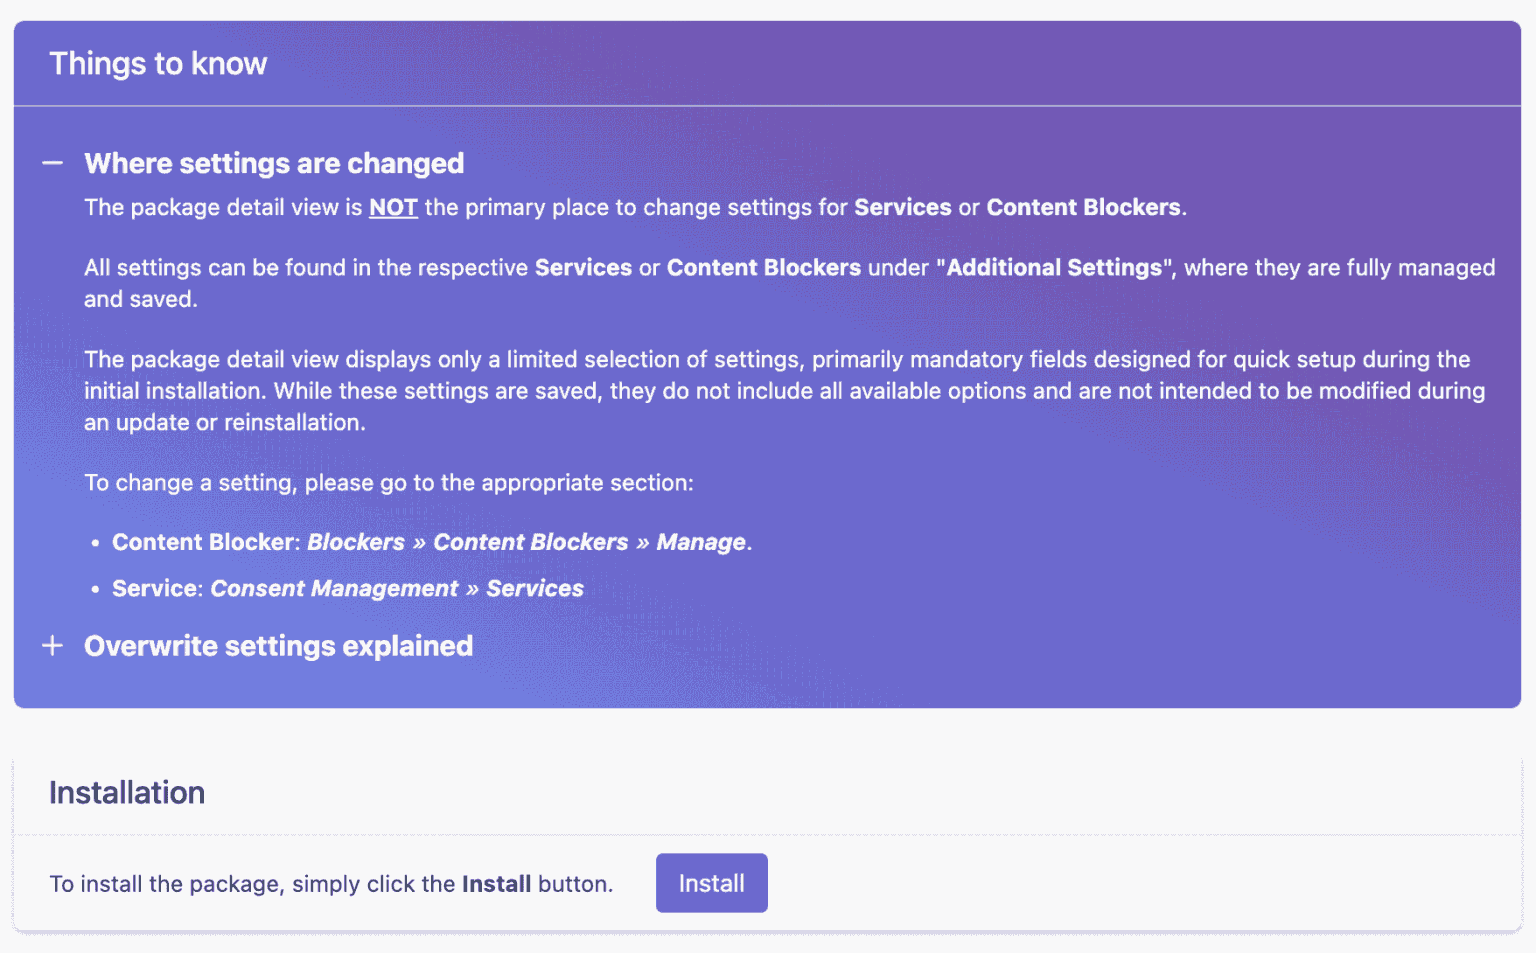Viewport: 1536px width, 953px height.
Task: Click the 'Where settings are changed' heading
Action: 274,163
